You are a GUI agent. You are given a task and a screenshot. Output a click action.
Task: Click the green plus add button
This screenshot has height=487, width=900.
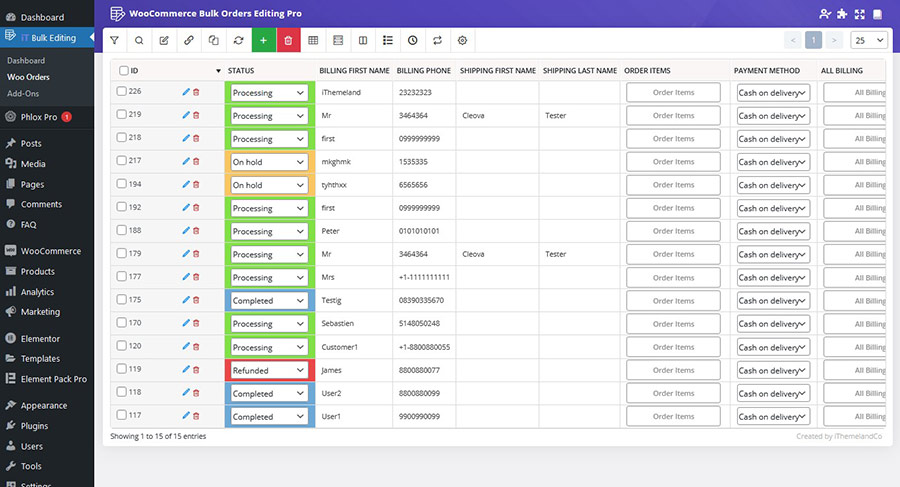pos(263,40)
